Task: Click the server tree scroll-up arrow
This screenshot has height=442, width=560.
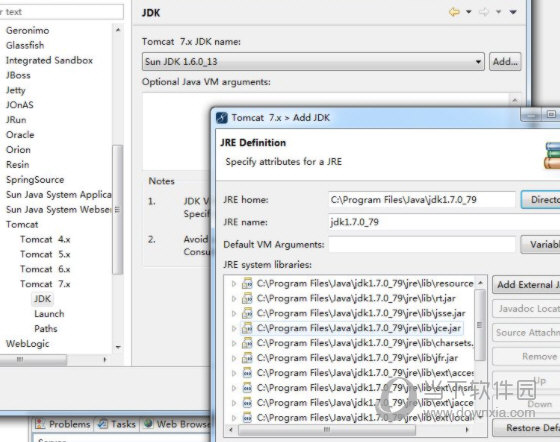Action: point(118,30)
